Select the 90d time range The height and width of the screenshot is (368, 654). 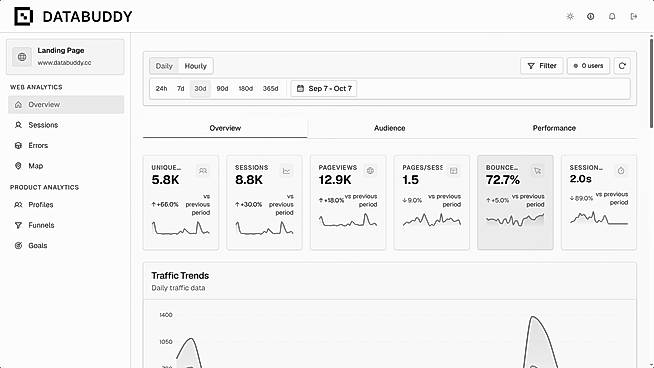pos(222,88)
